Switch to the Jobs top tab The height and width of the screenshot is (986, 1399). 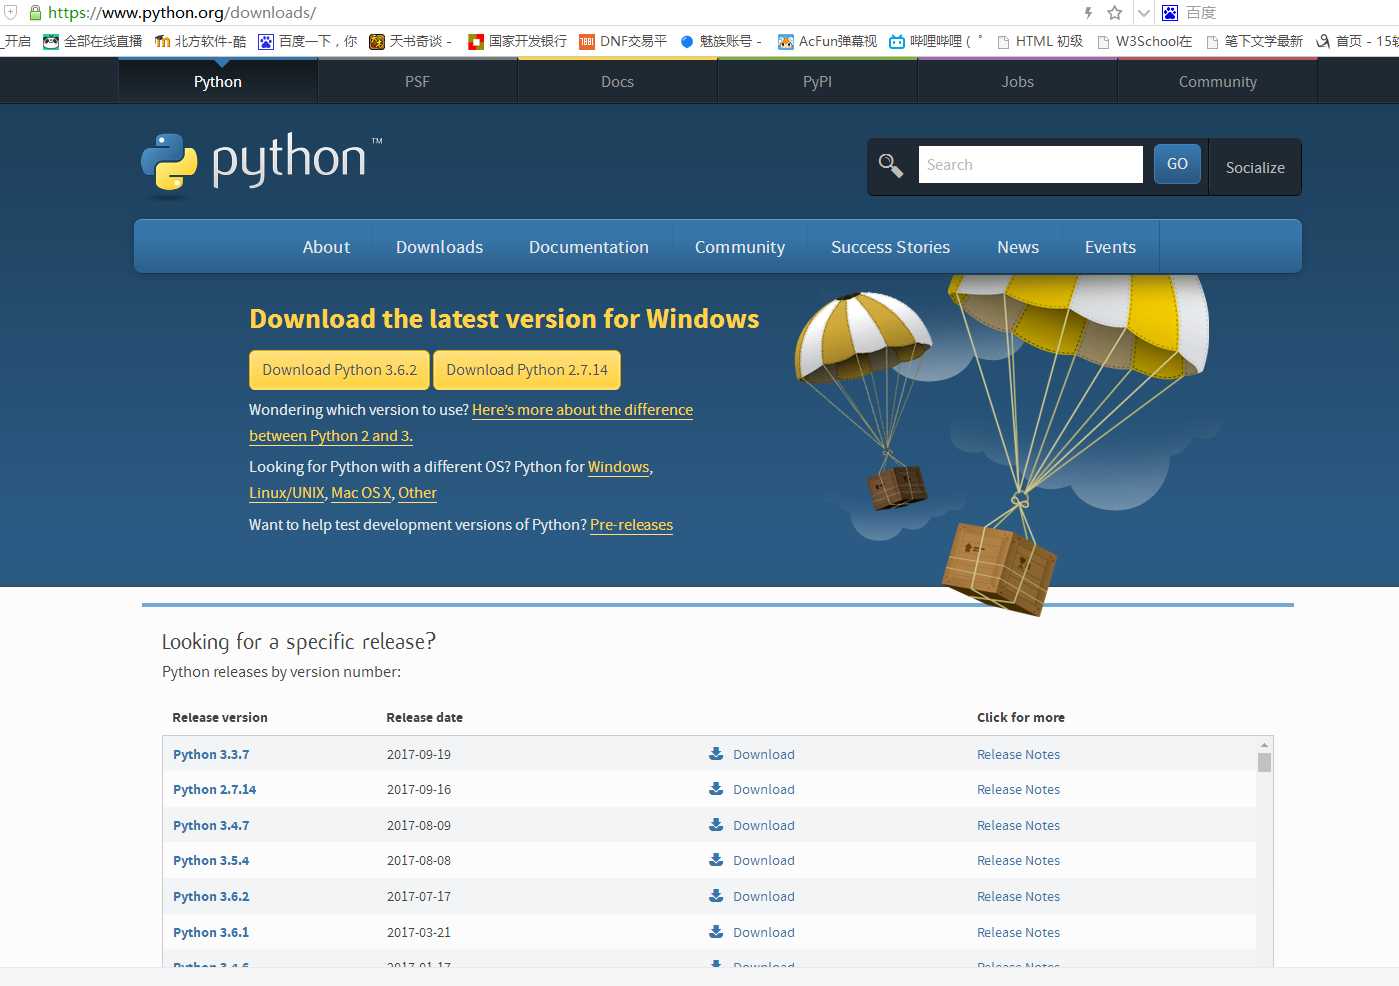pyautogui.click(x=1018, y=81)
